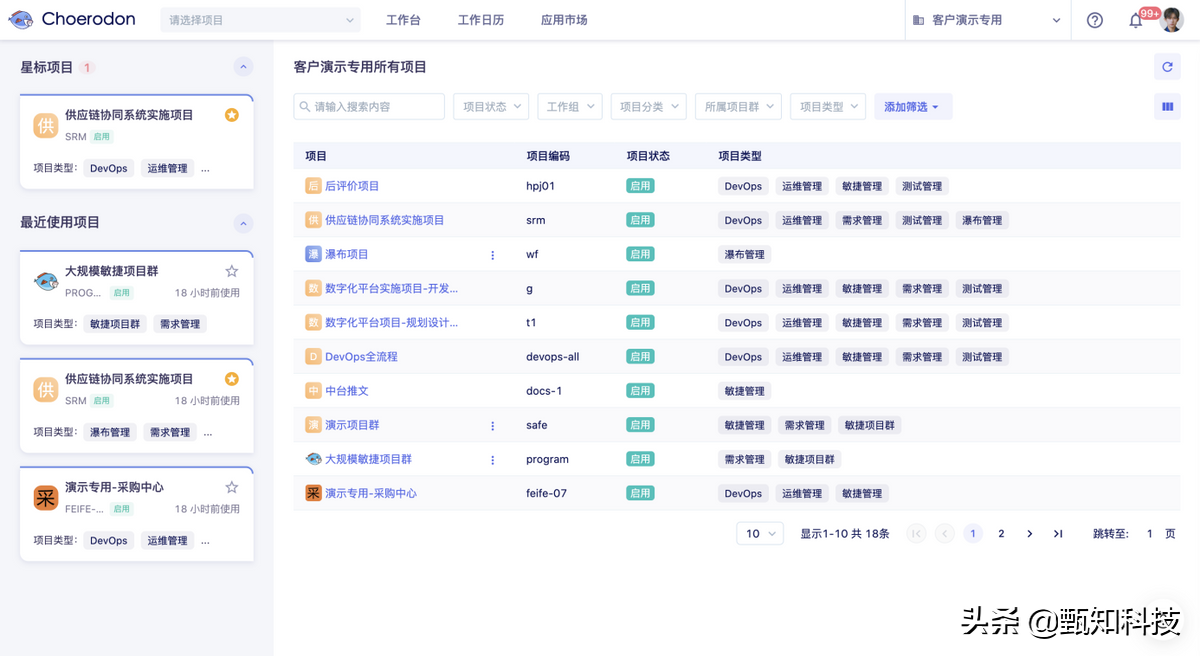This screenshot has height=656, width=1200.
Task: Click the Choerodon logo icon
Action: tap(21, 19)
